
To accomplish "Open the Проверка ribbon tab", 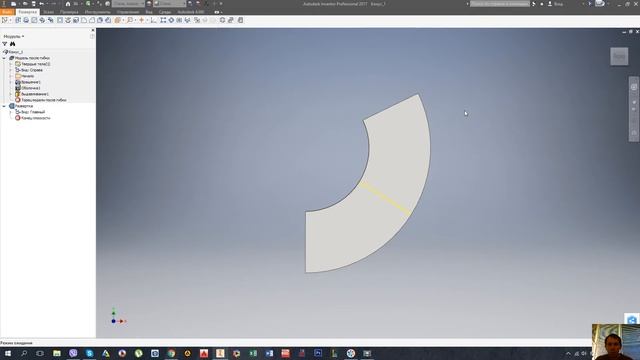I will point(69,12).
